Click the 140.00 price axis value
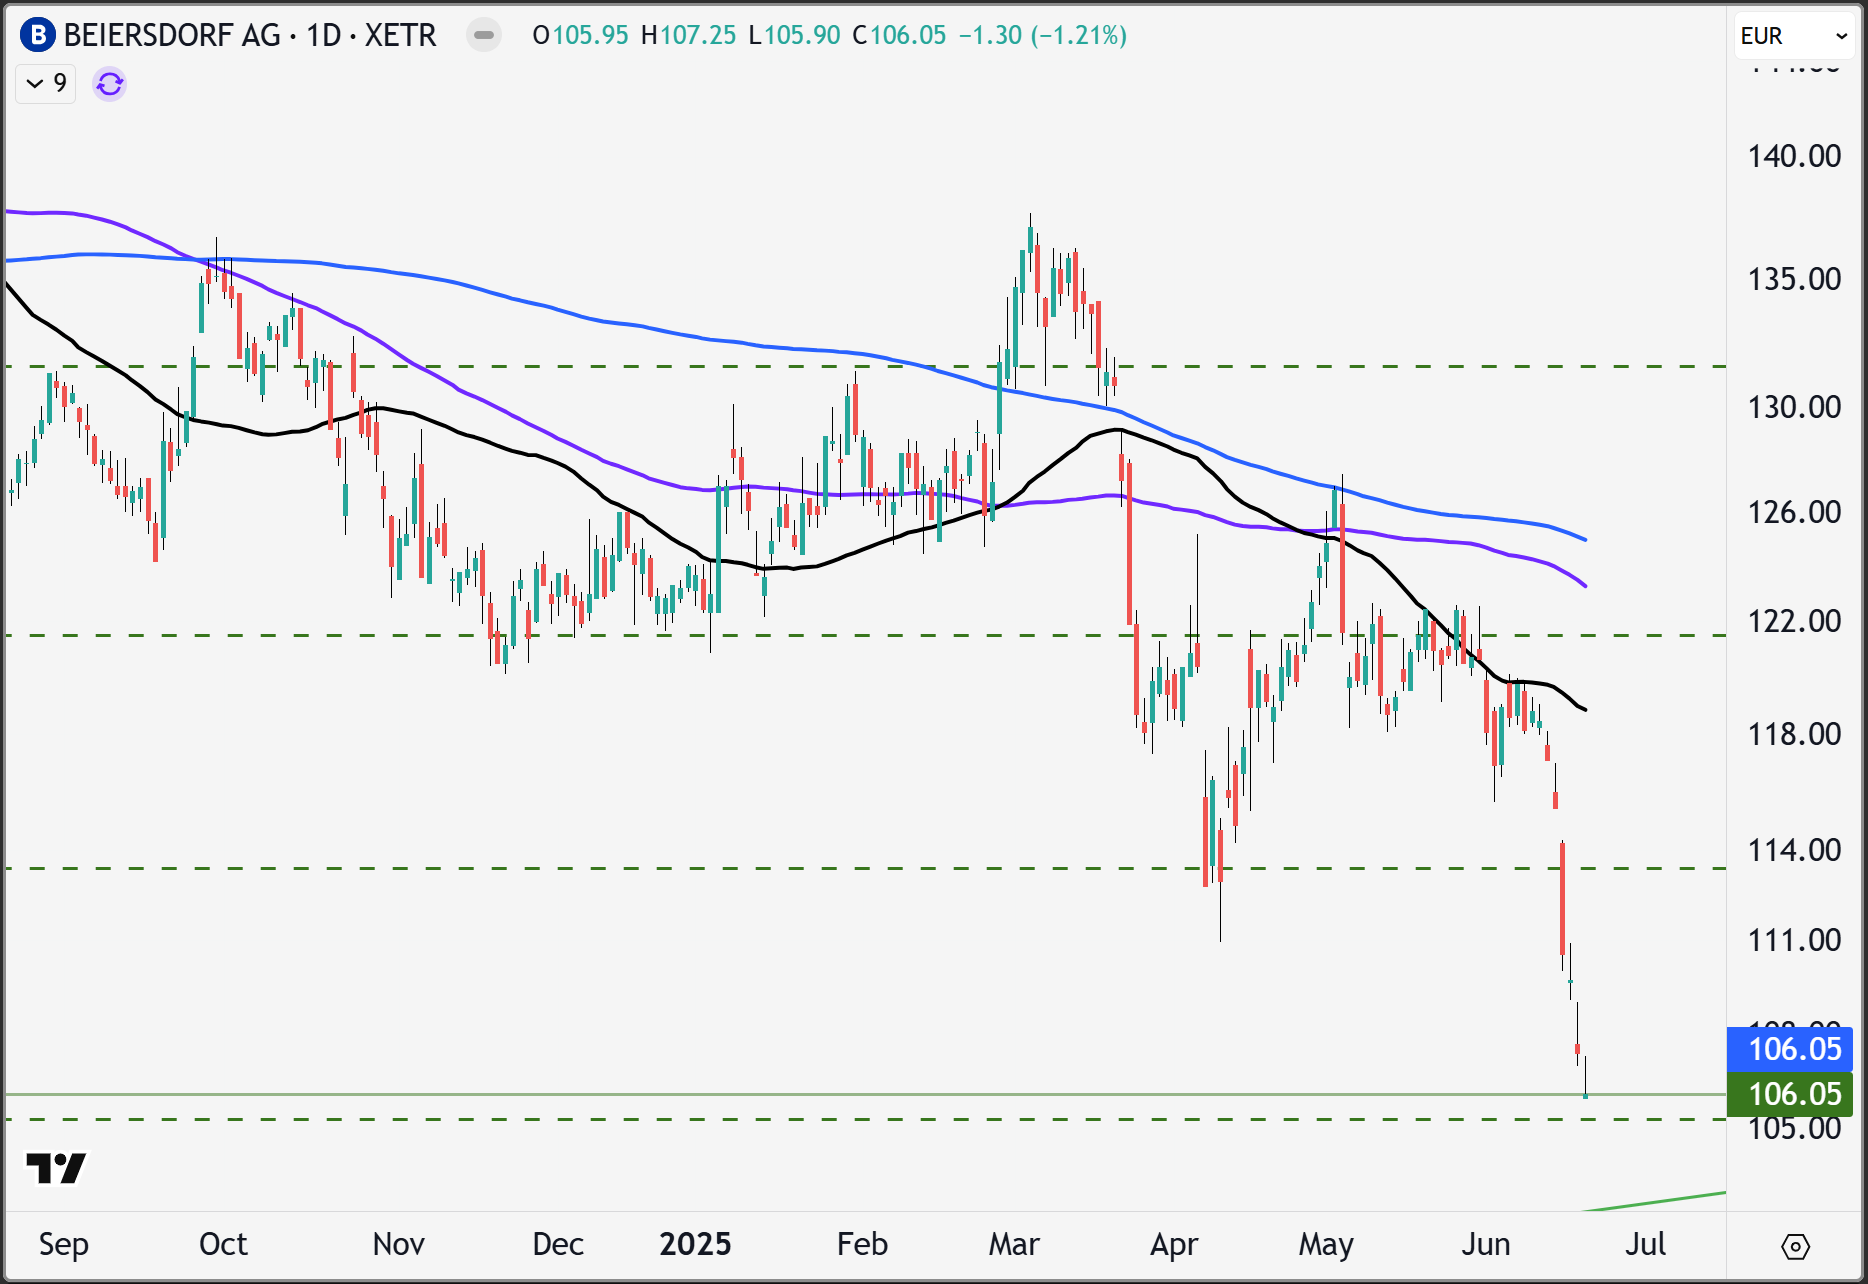This screenshot has width=1868, height=1284. 1794,156
